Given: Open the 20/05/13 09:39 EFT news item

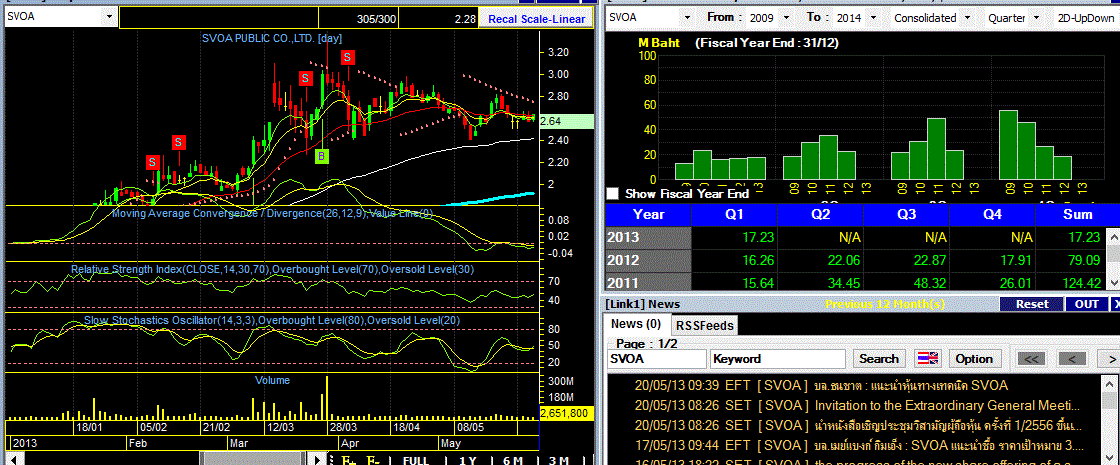Looking at the screenshot, I should pyautogui.click(x=821, y=386).
